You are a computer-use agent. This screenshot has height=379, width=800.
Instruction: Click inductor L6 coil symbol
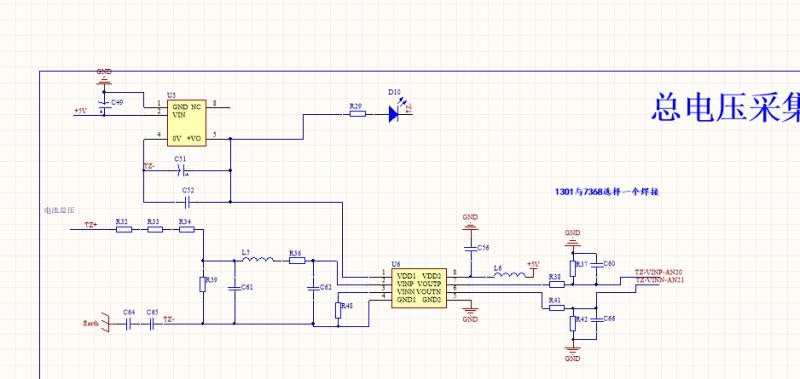(509, 276)
